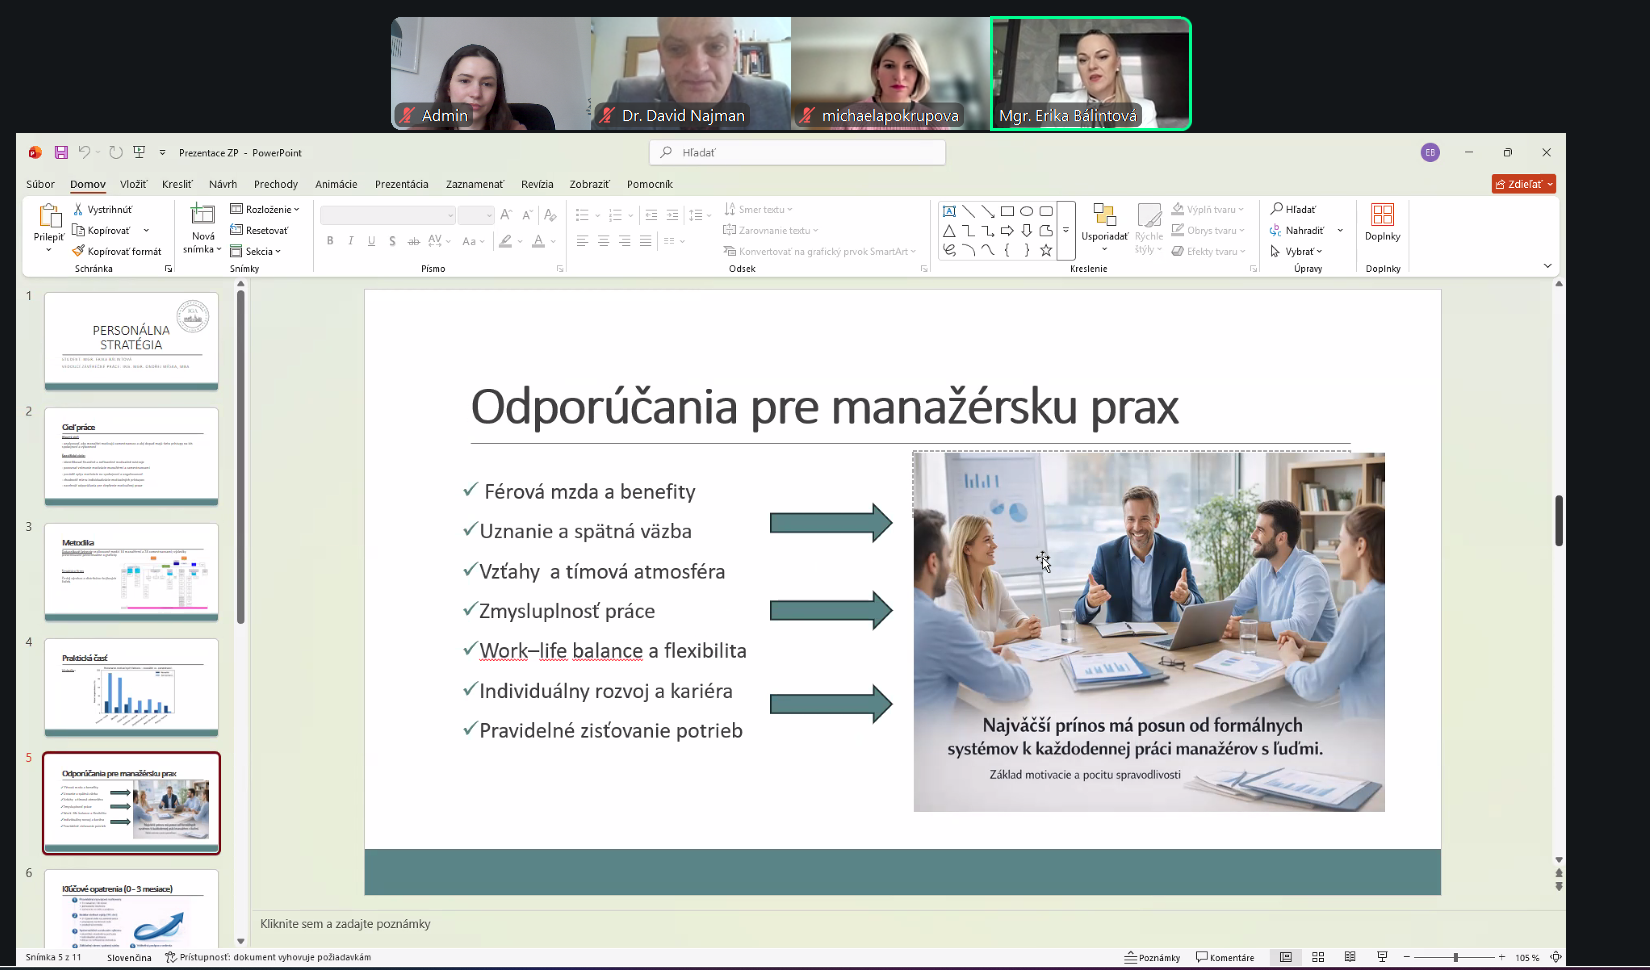This screenshot has height=970, width=1650.
Task: Toggle the Poznámky notes pane
Action: (x=1152, y=957)
